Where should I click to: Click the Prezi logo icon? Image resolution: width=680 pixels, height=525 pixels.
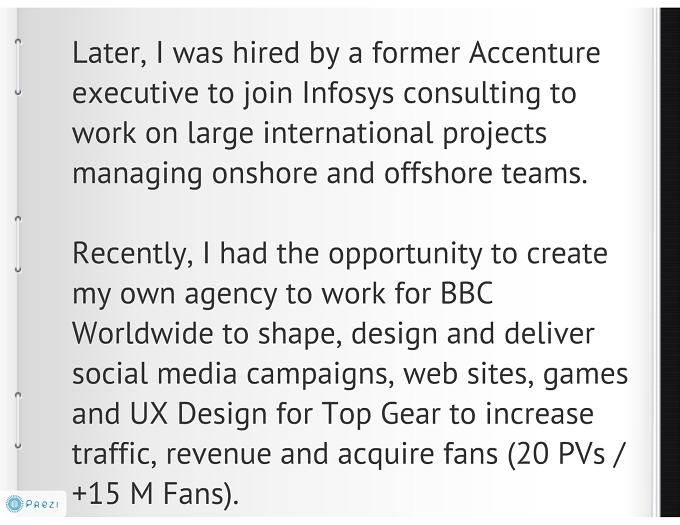pyautogui.click(x=14, y=504)
